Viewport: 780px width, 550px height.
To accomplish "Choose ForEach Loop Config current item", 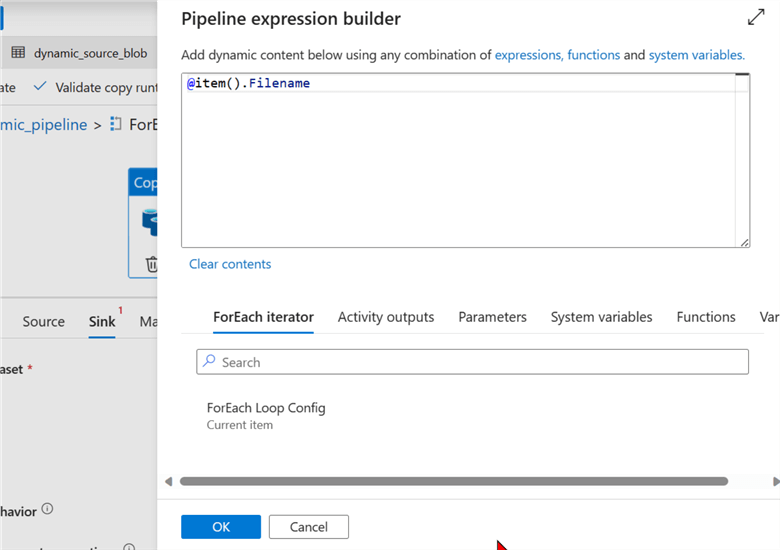I will 266,415.
